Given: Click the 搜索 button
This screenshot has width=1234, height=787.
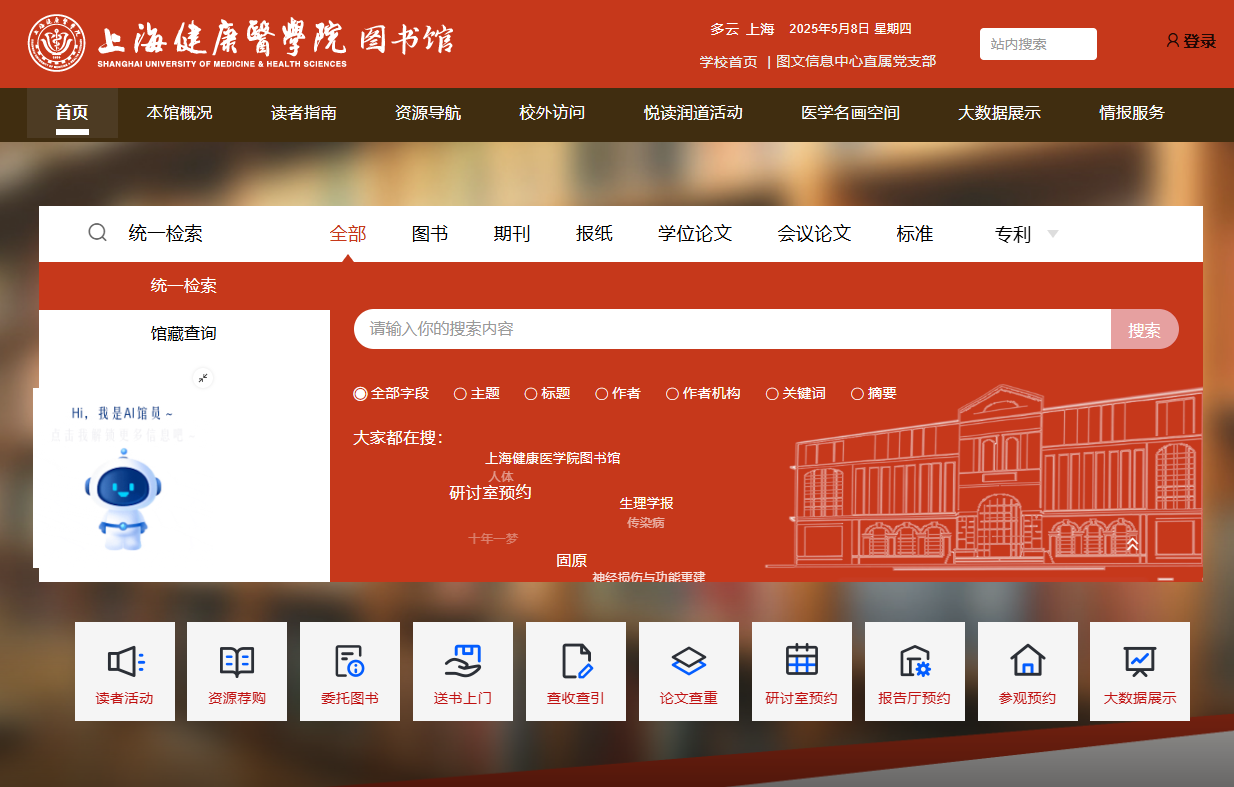Looking at the screenshot, I should (x=1144, y=330).
